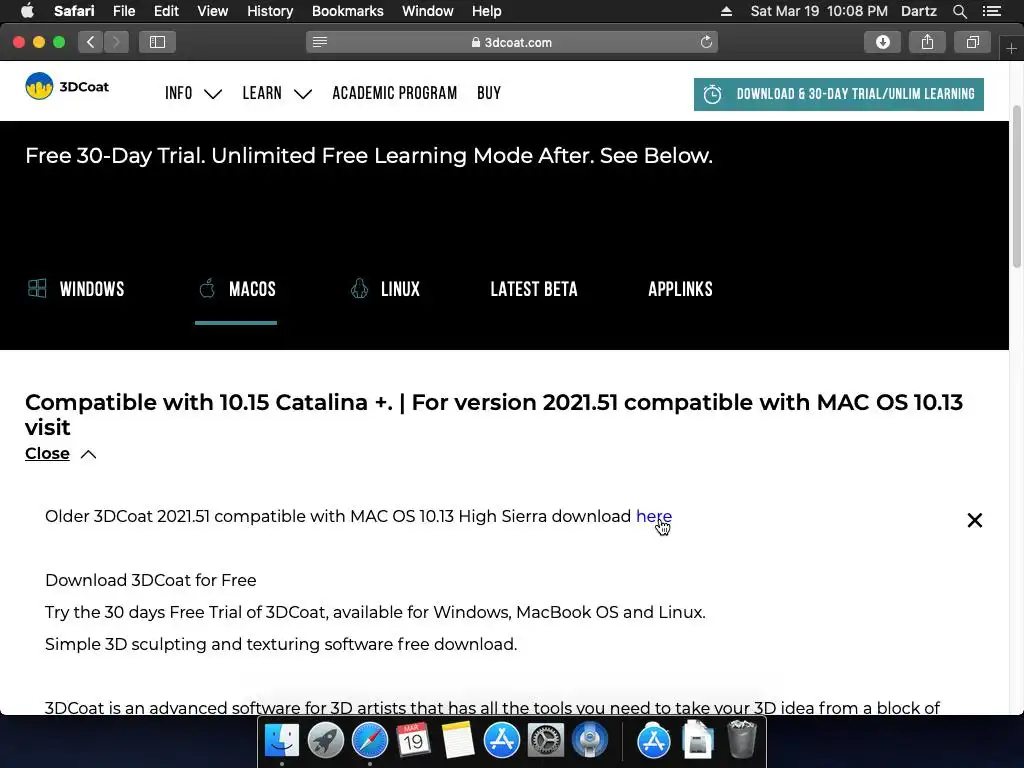Open Reader view icon in address bar

pos(319,42)
